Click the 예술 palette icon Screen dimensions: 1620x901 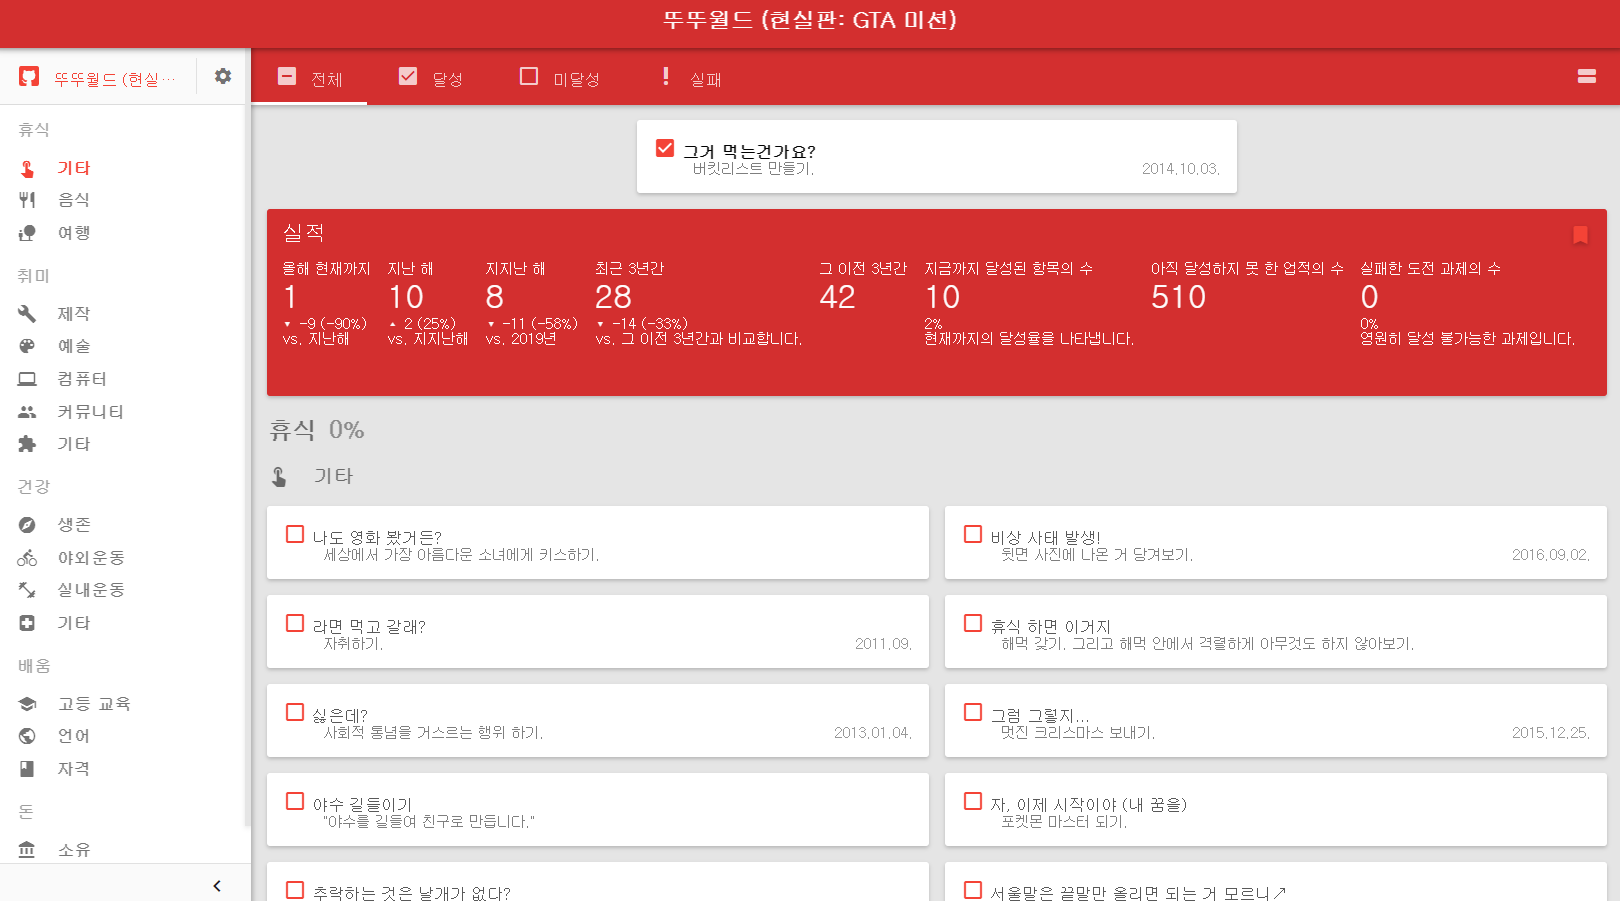click(x=27, y=346)
